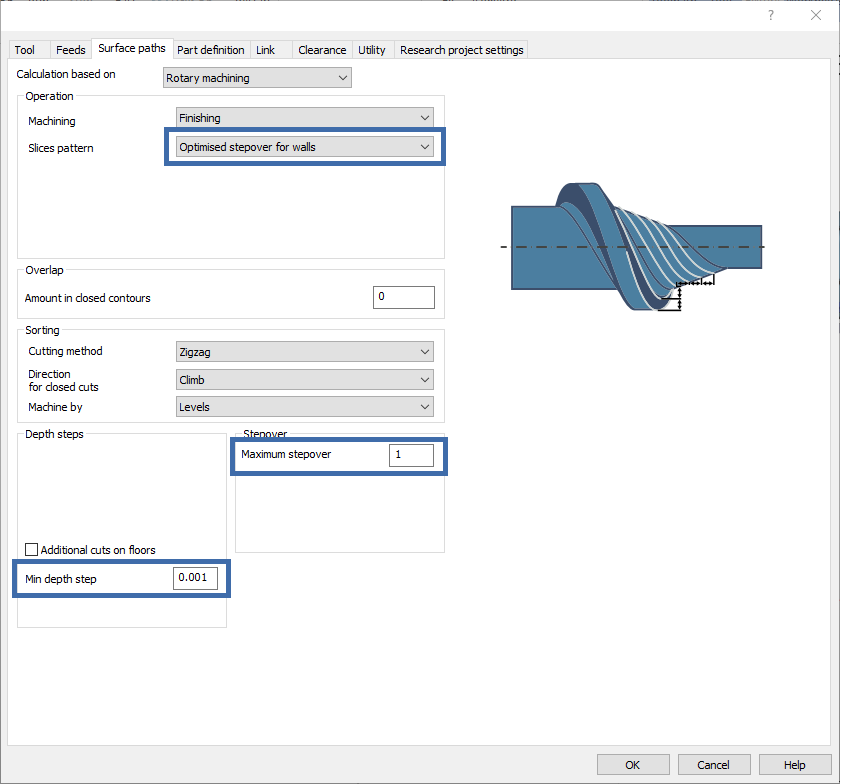The width and height of the screenshot is (841, 784).
Task: Click the help question mark icon
Action: tap(771, 16)
